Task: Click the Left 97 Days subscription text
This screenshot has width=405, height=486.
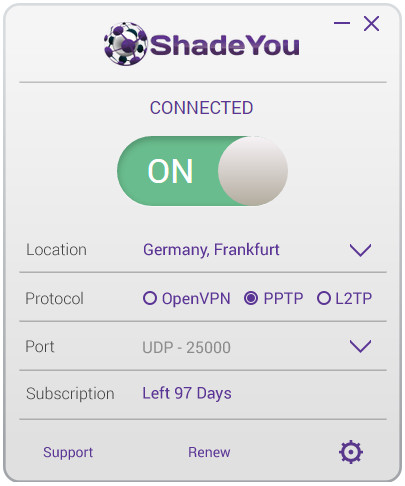Action: click(187, 393)
